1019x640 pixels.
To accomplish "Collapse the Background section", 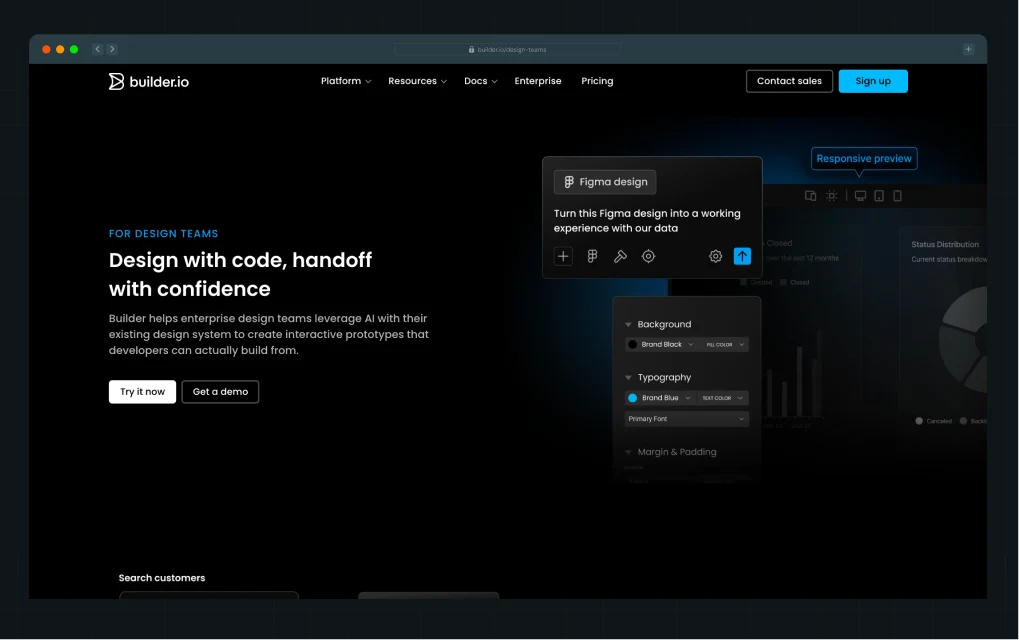I will 628,324.
